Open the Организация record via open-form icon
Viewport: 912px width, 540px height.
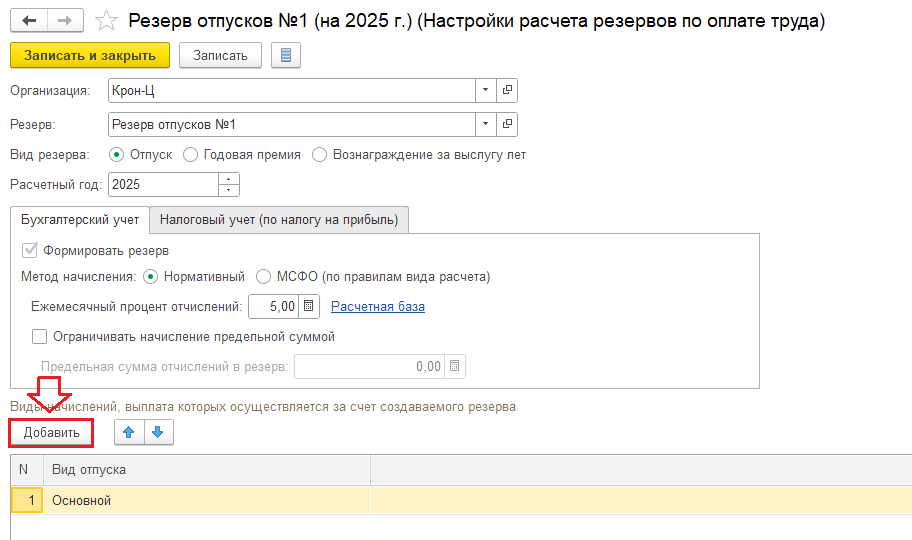(x=507, y=91)
